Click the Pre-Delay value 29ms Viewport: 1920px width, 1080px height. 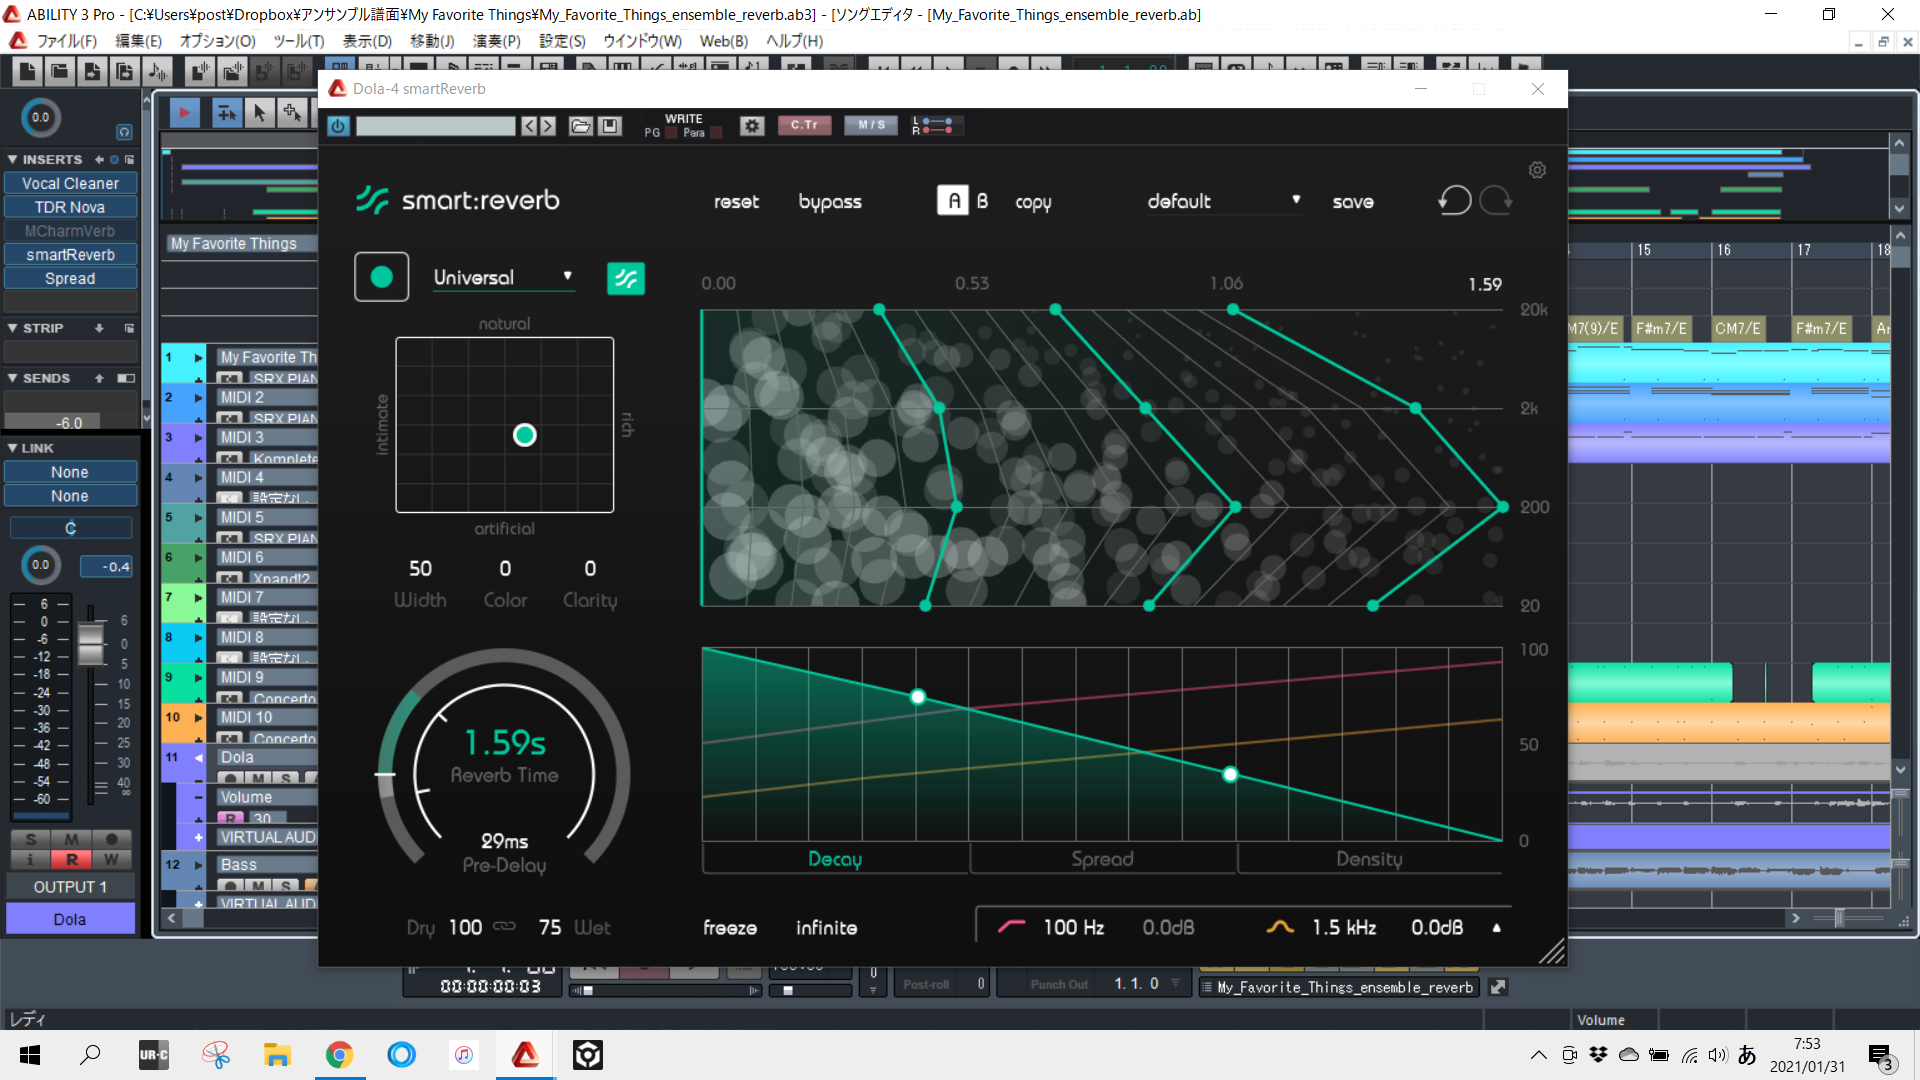pyautogui.click(x=504, y=841)
